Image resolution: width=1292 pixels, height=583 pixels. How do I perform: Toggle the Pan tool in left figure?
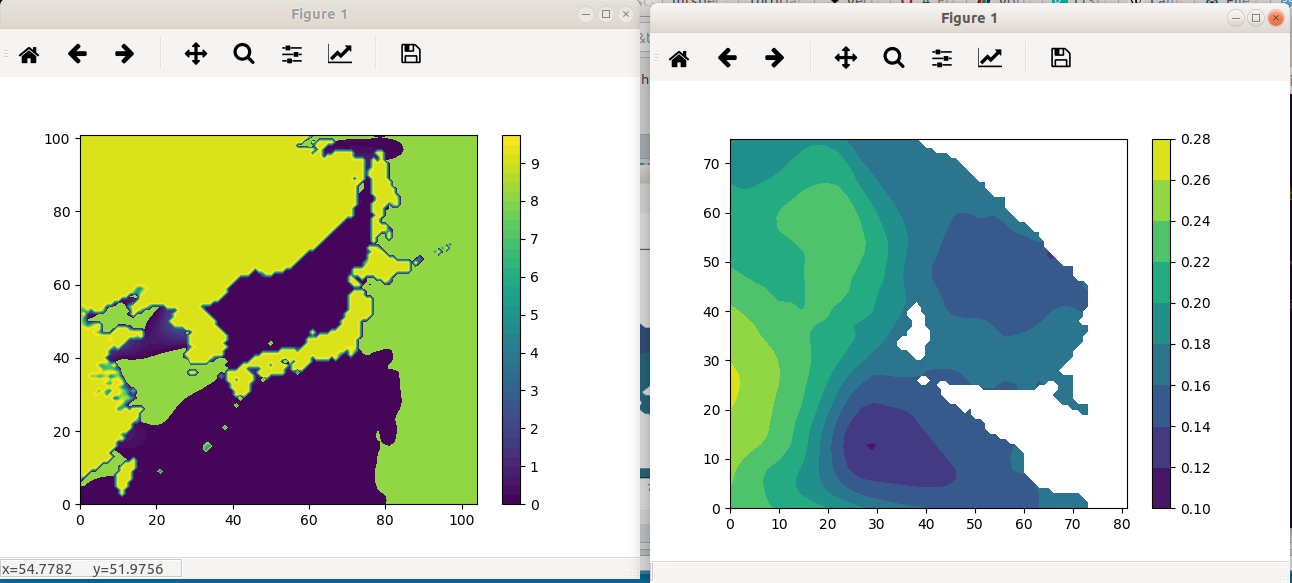point(196,54)
